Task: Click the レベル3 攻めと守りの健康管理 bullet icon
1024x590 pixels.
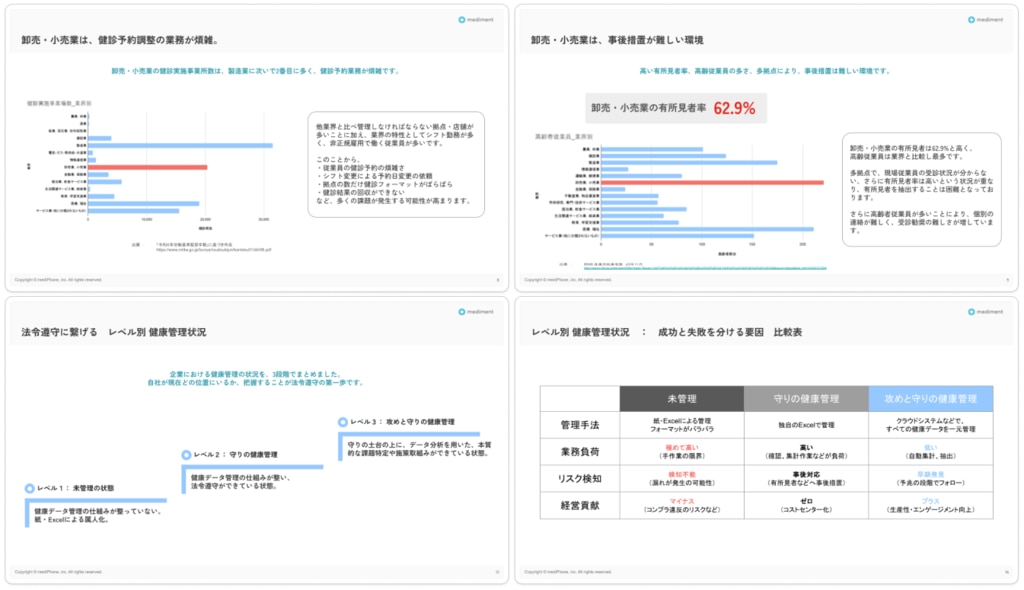Action: 343,422
